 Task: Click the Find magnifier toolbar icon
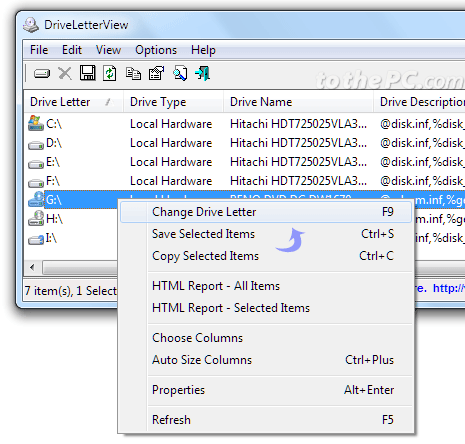coord(180,73)
